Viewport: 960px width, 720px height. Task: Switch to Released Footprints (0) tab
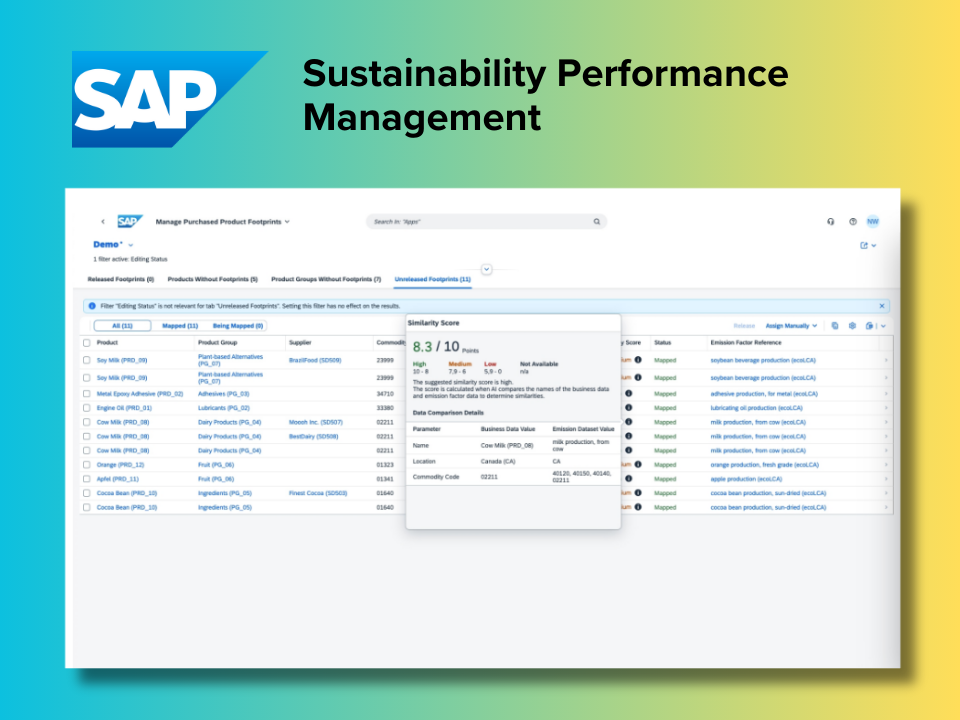coord(121,279)
